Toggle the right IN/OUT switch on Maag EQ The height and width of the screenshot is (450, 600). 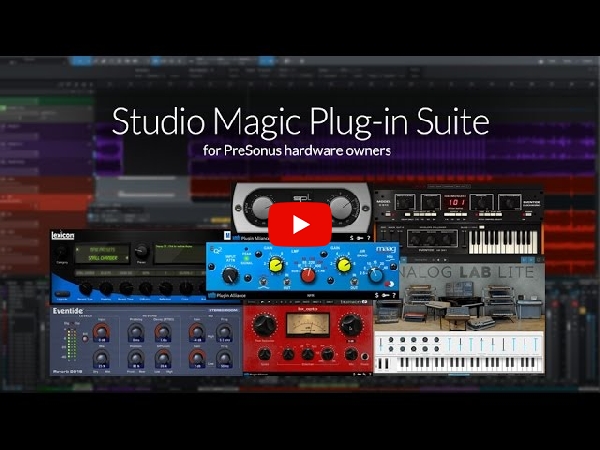(354, 282)
